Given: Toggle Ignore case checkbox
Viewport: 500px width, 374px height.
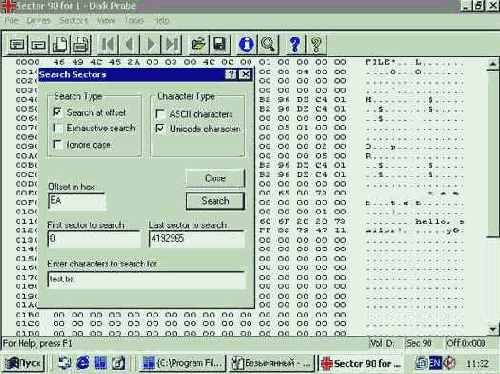Looking at the screenshot, I should tap(58, 144).
